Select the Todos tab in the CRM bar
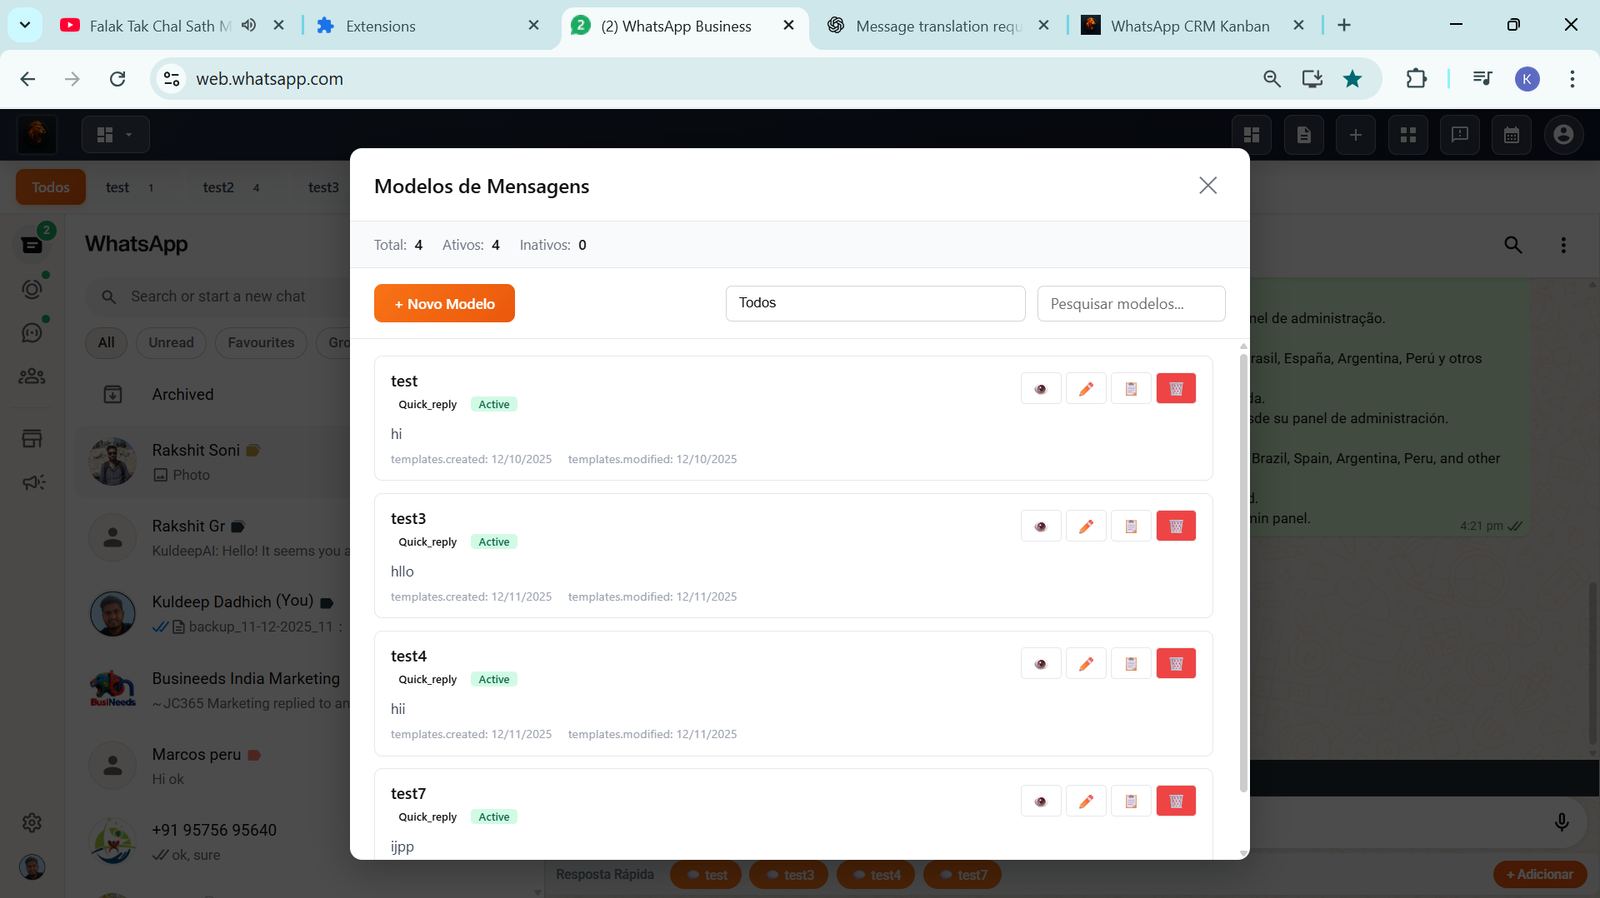 pos(50,187)
